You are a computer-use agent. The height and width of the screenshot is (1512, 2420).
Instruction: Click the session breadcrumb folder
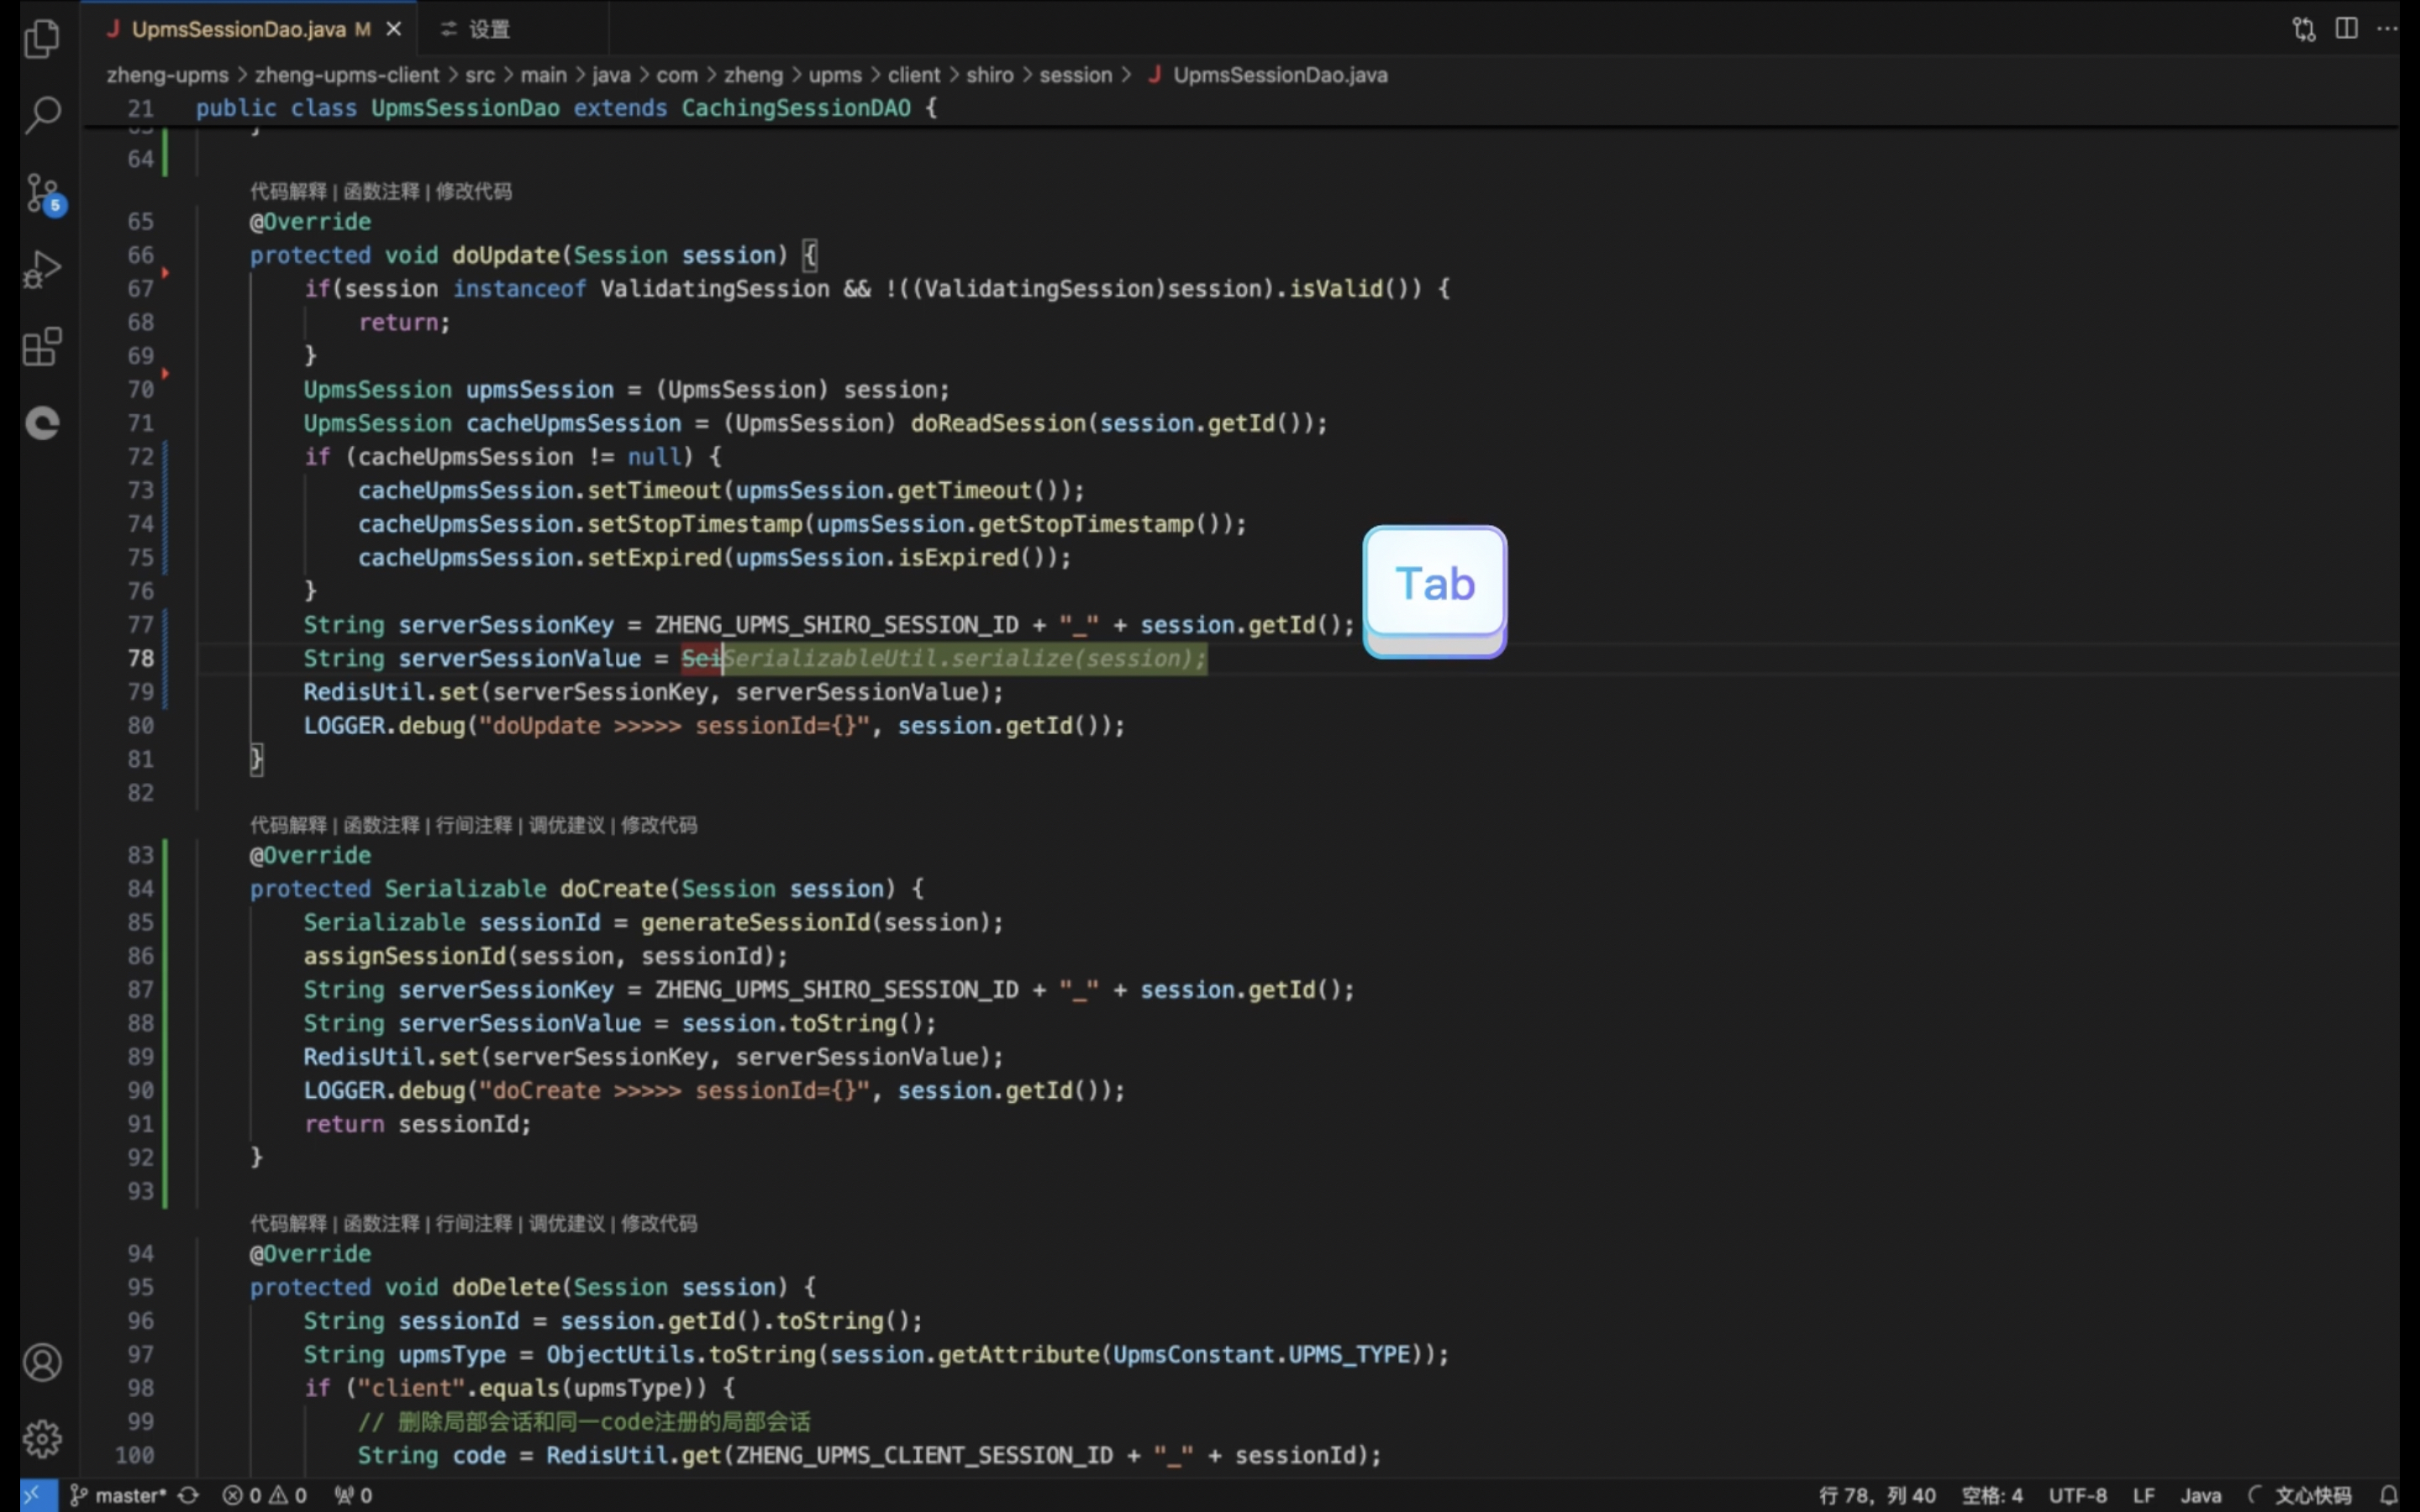click(x=1075, y=75)
